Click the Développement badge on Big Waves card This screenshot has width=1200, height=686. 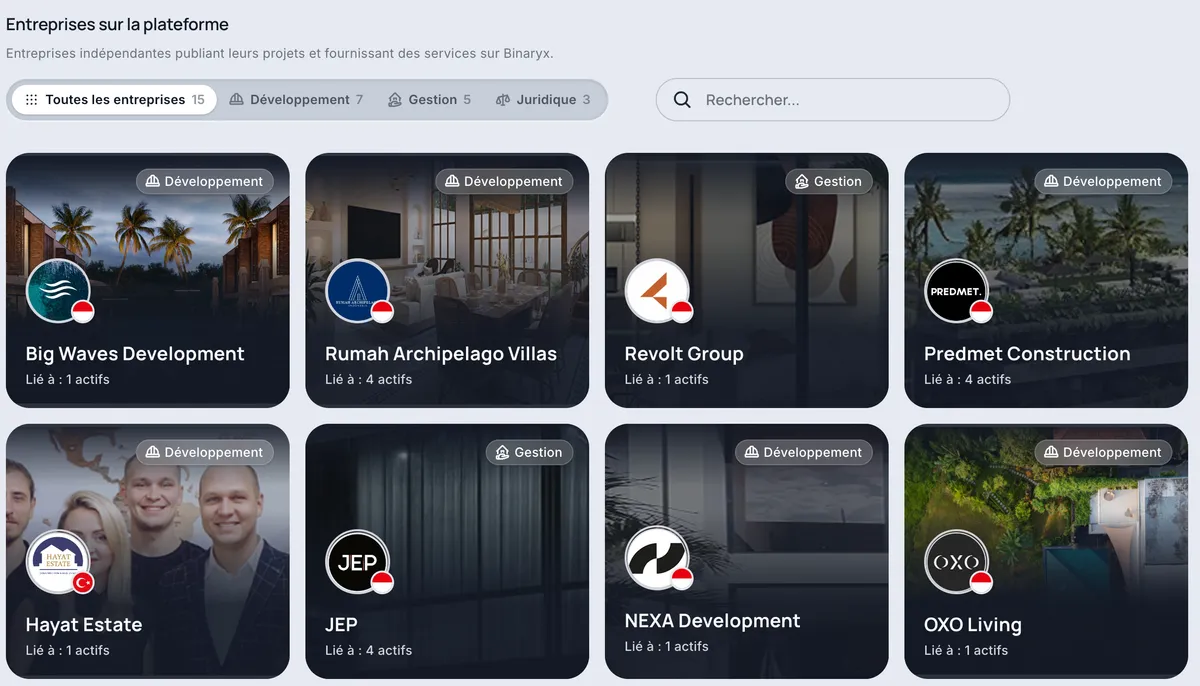pos(205,181)
